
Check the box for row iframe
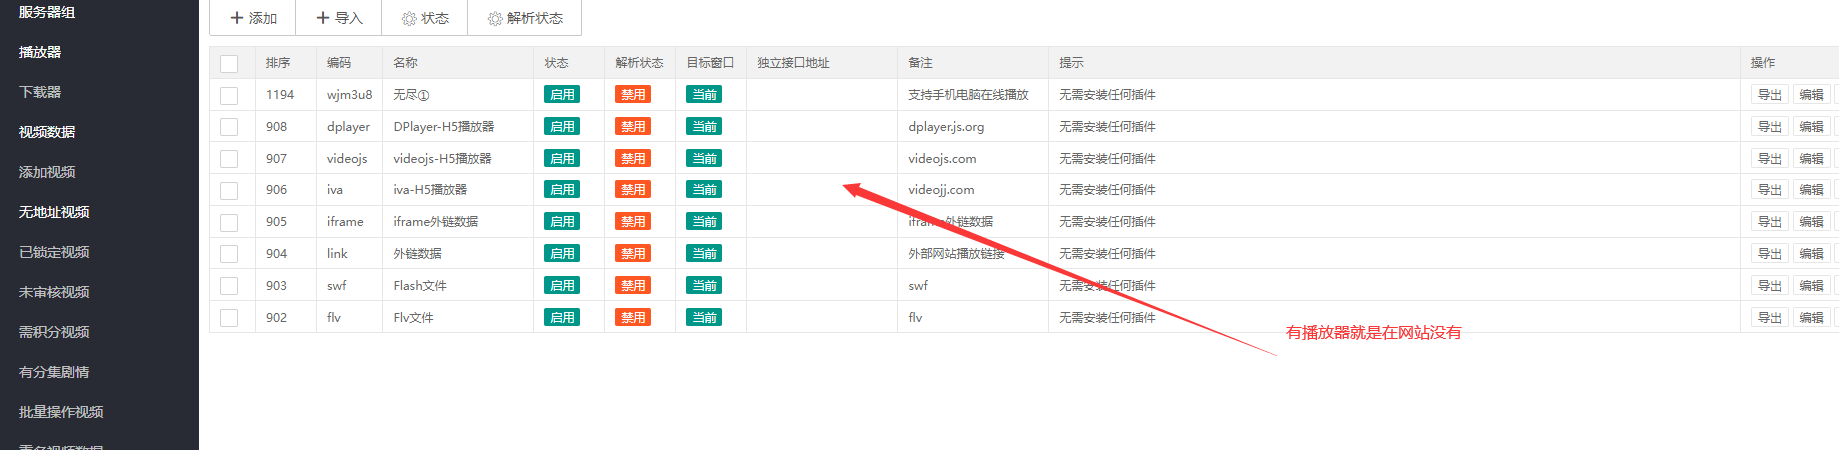pyautogui.click(x=229, y=222)
